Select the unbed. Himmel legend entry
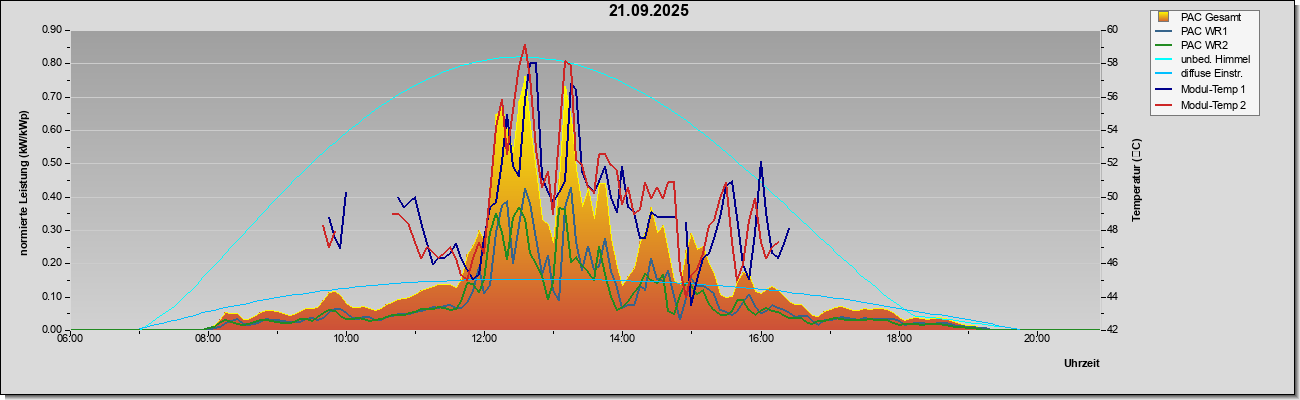The width and height of the screenshot is (1300, 400). pos(1203,61)
